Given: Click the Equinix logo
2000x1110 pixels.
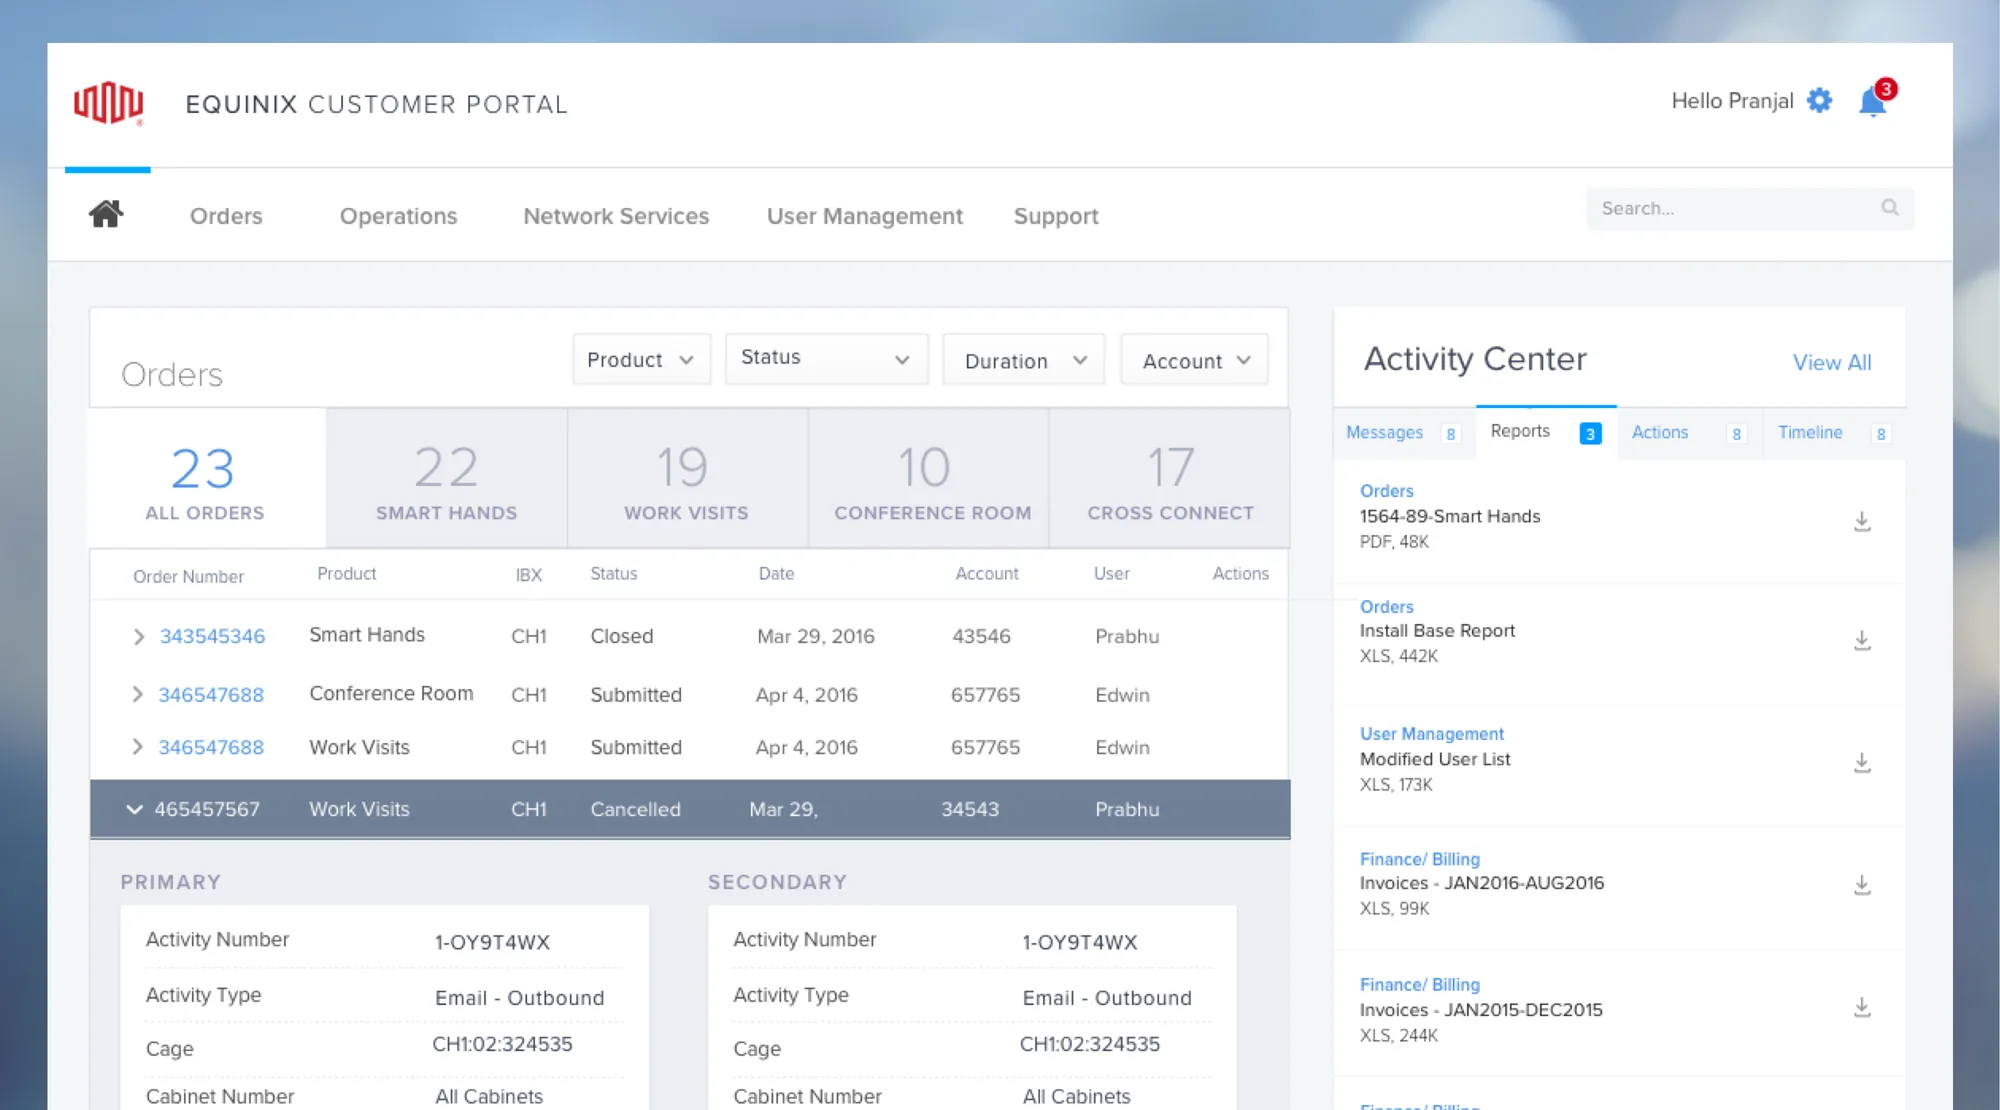Looking at the screenshot, I should 109,103.
